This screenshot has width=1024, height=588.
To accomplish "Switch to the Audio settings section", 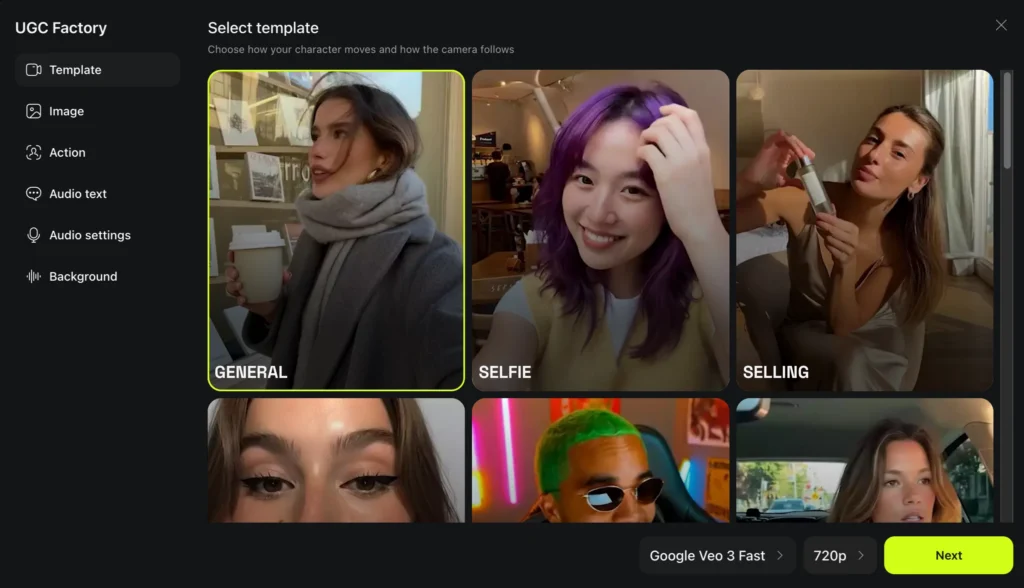I will tap(90, 235).
